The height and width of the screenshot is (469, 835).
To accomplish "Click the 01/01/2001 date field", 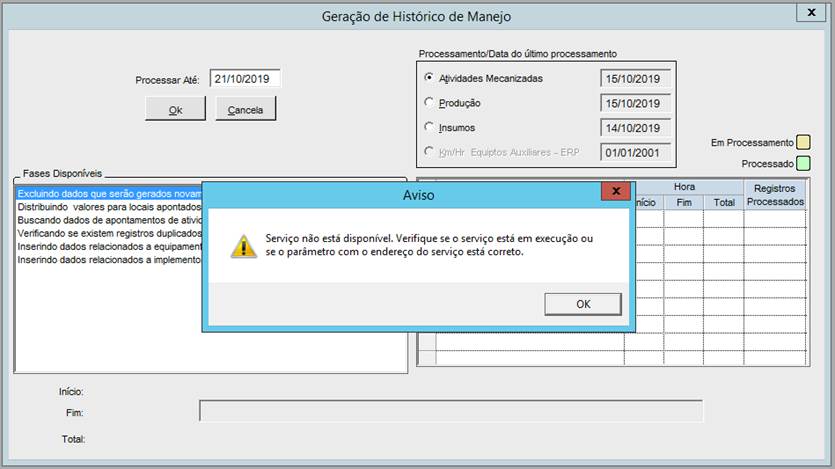I will tap(635, 152).
